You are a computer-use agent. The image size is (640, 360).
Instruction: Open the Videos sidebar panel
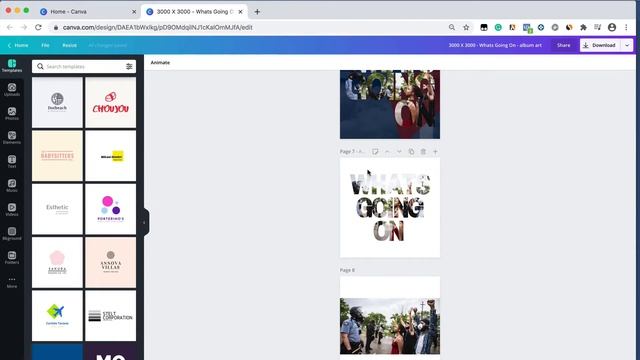12,210
